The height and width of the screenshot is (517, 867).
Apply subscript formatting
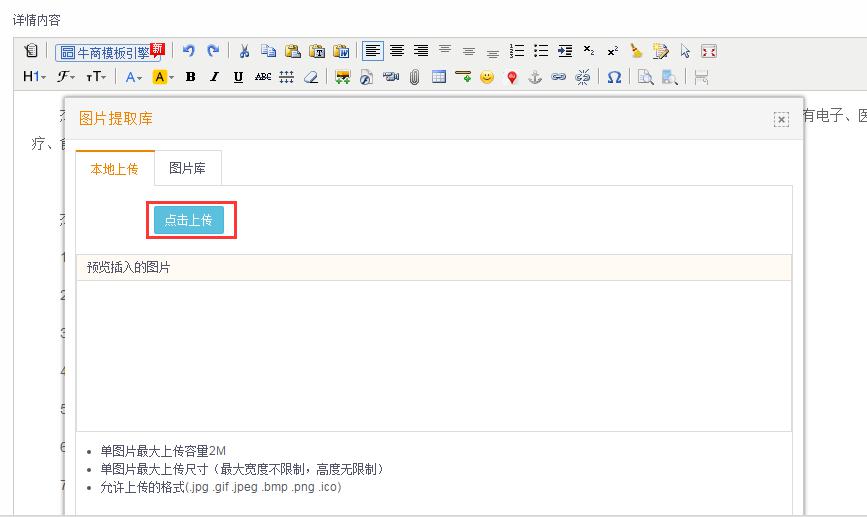coord(589,51)
